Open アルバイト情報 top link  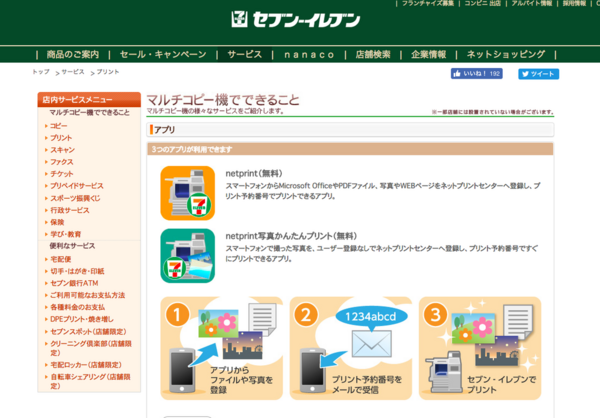tap(532, 3)
